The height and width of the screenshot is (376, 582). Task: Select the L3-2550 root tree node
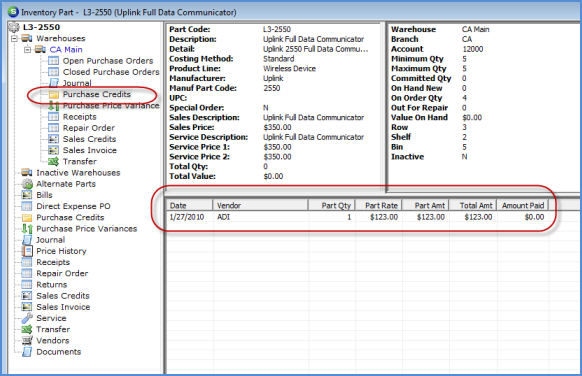[x=41, y=27]
